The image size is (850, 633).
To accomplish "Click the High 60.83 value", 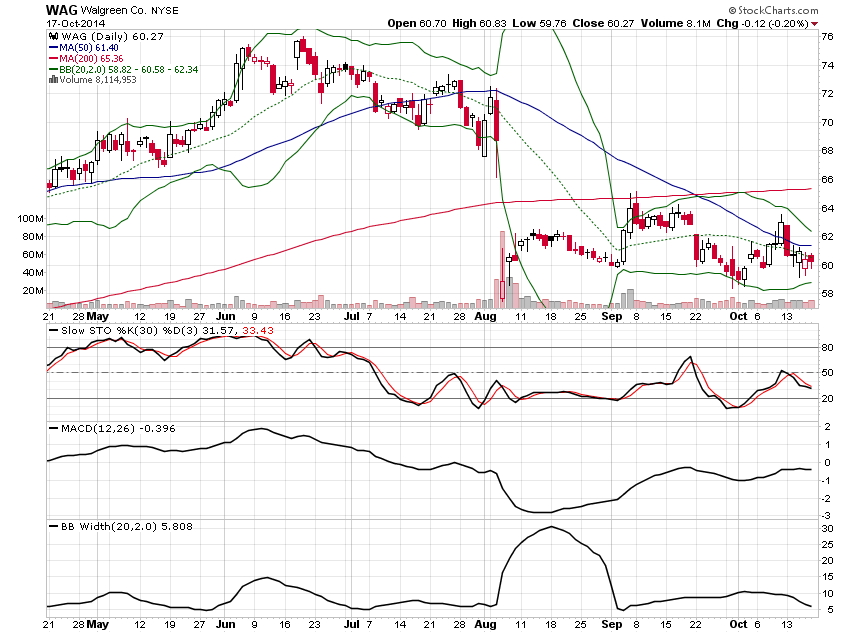I will coord(479,23).
